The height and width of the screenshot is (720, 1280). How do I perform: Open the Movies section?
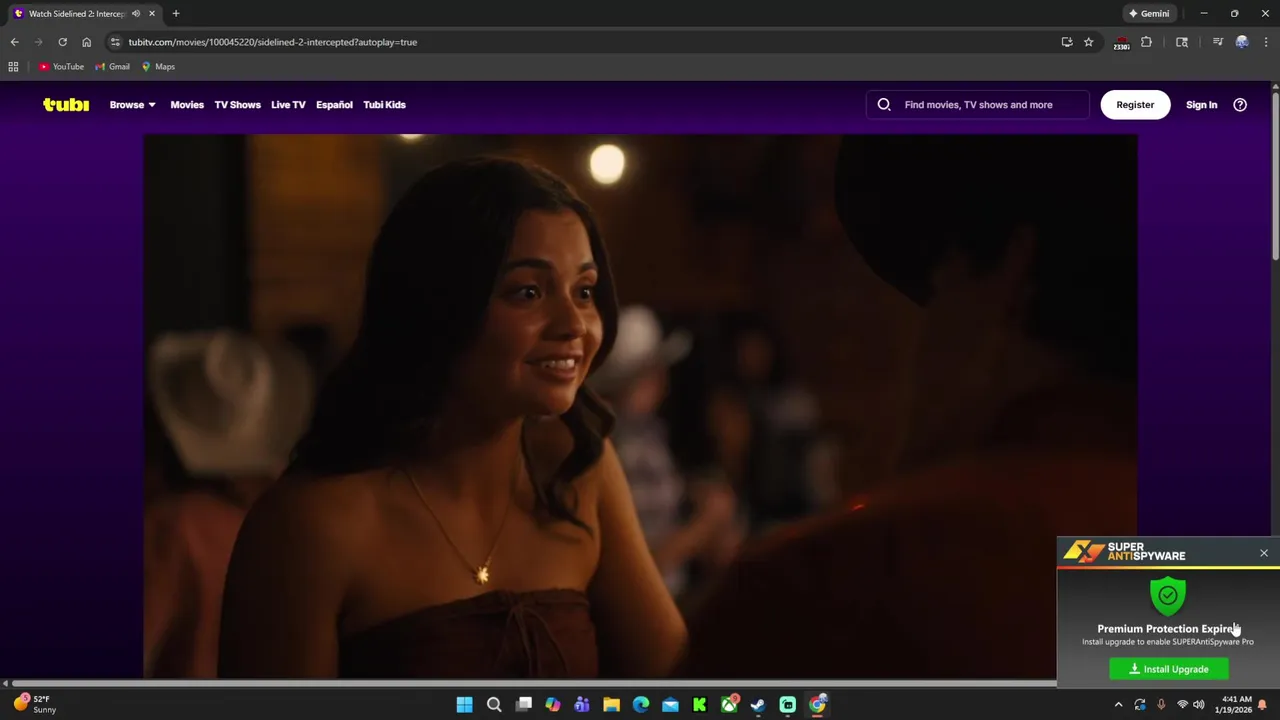click(x=187, y=104)
